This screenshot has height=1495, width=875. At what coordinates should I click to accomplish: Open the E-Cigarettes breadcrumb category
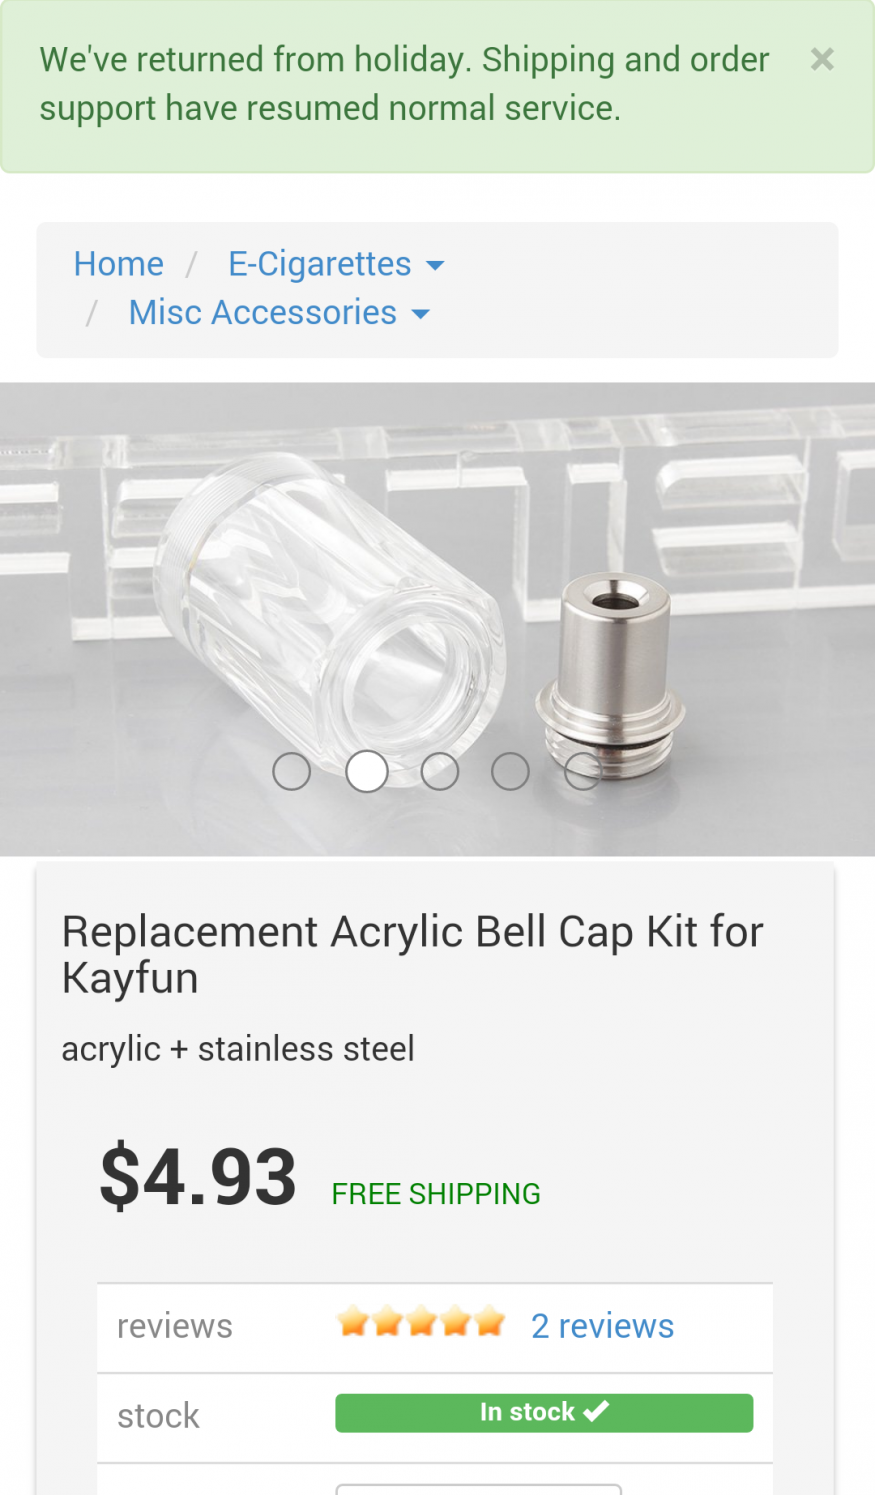tap(319, 264)
